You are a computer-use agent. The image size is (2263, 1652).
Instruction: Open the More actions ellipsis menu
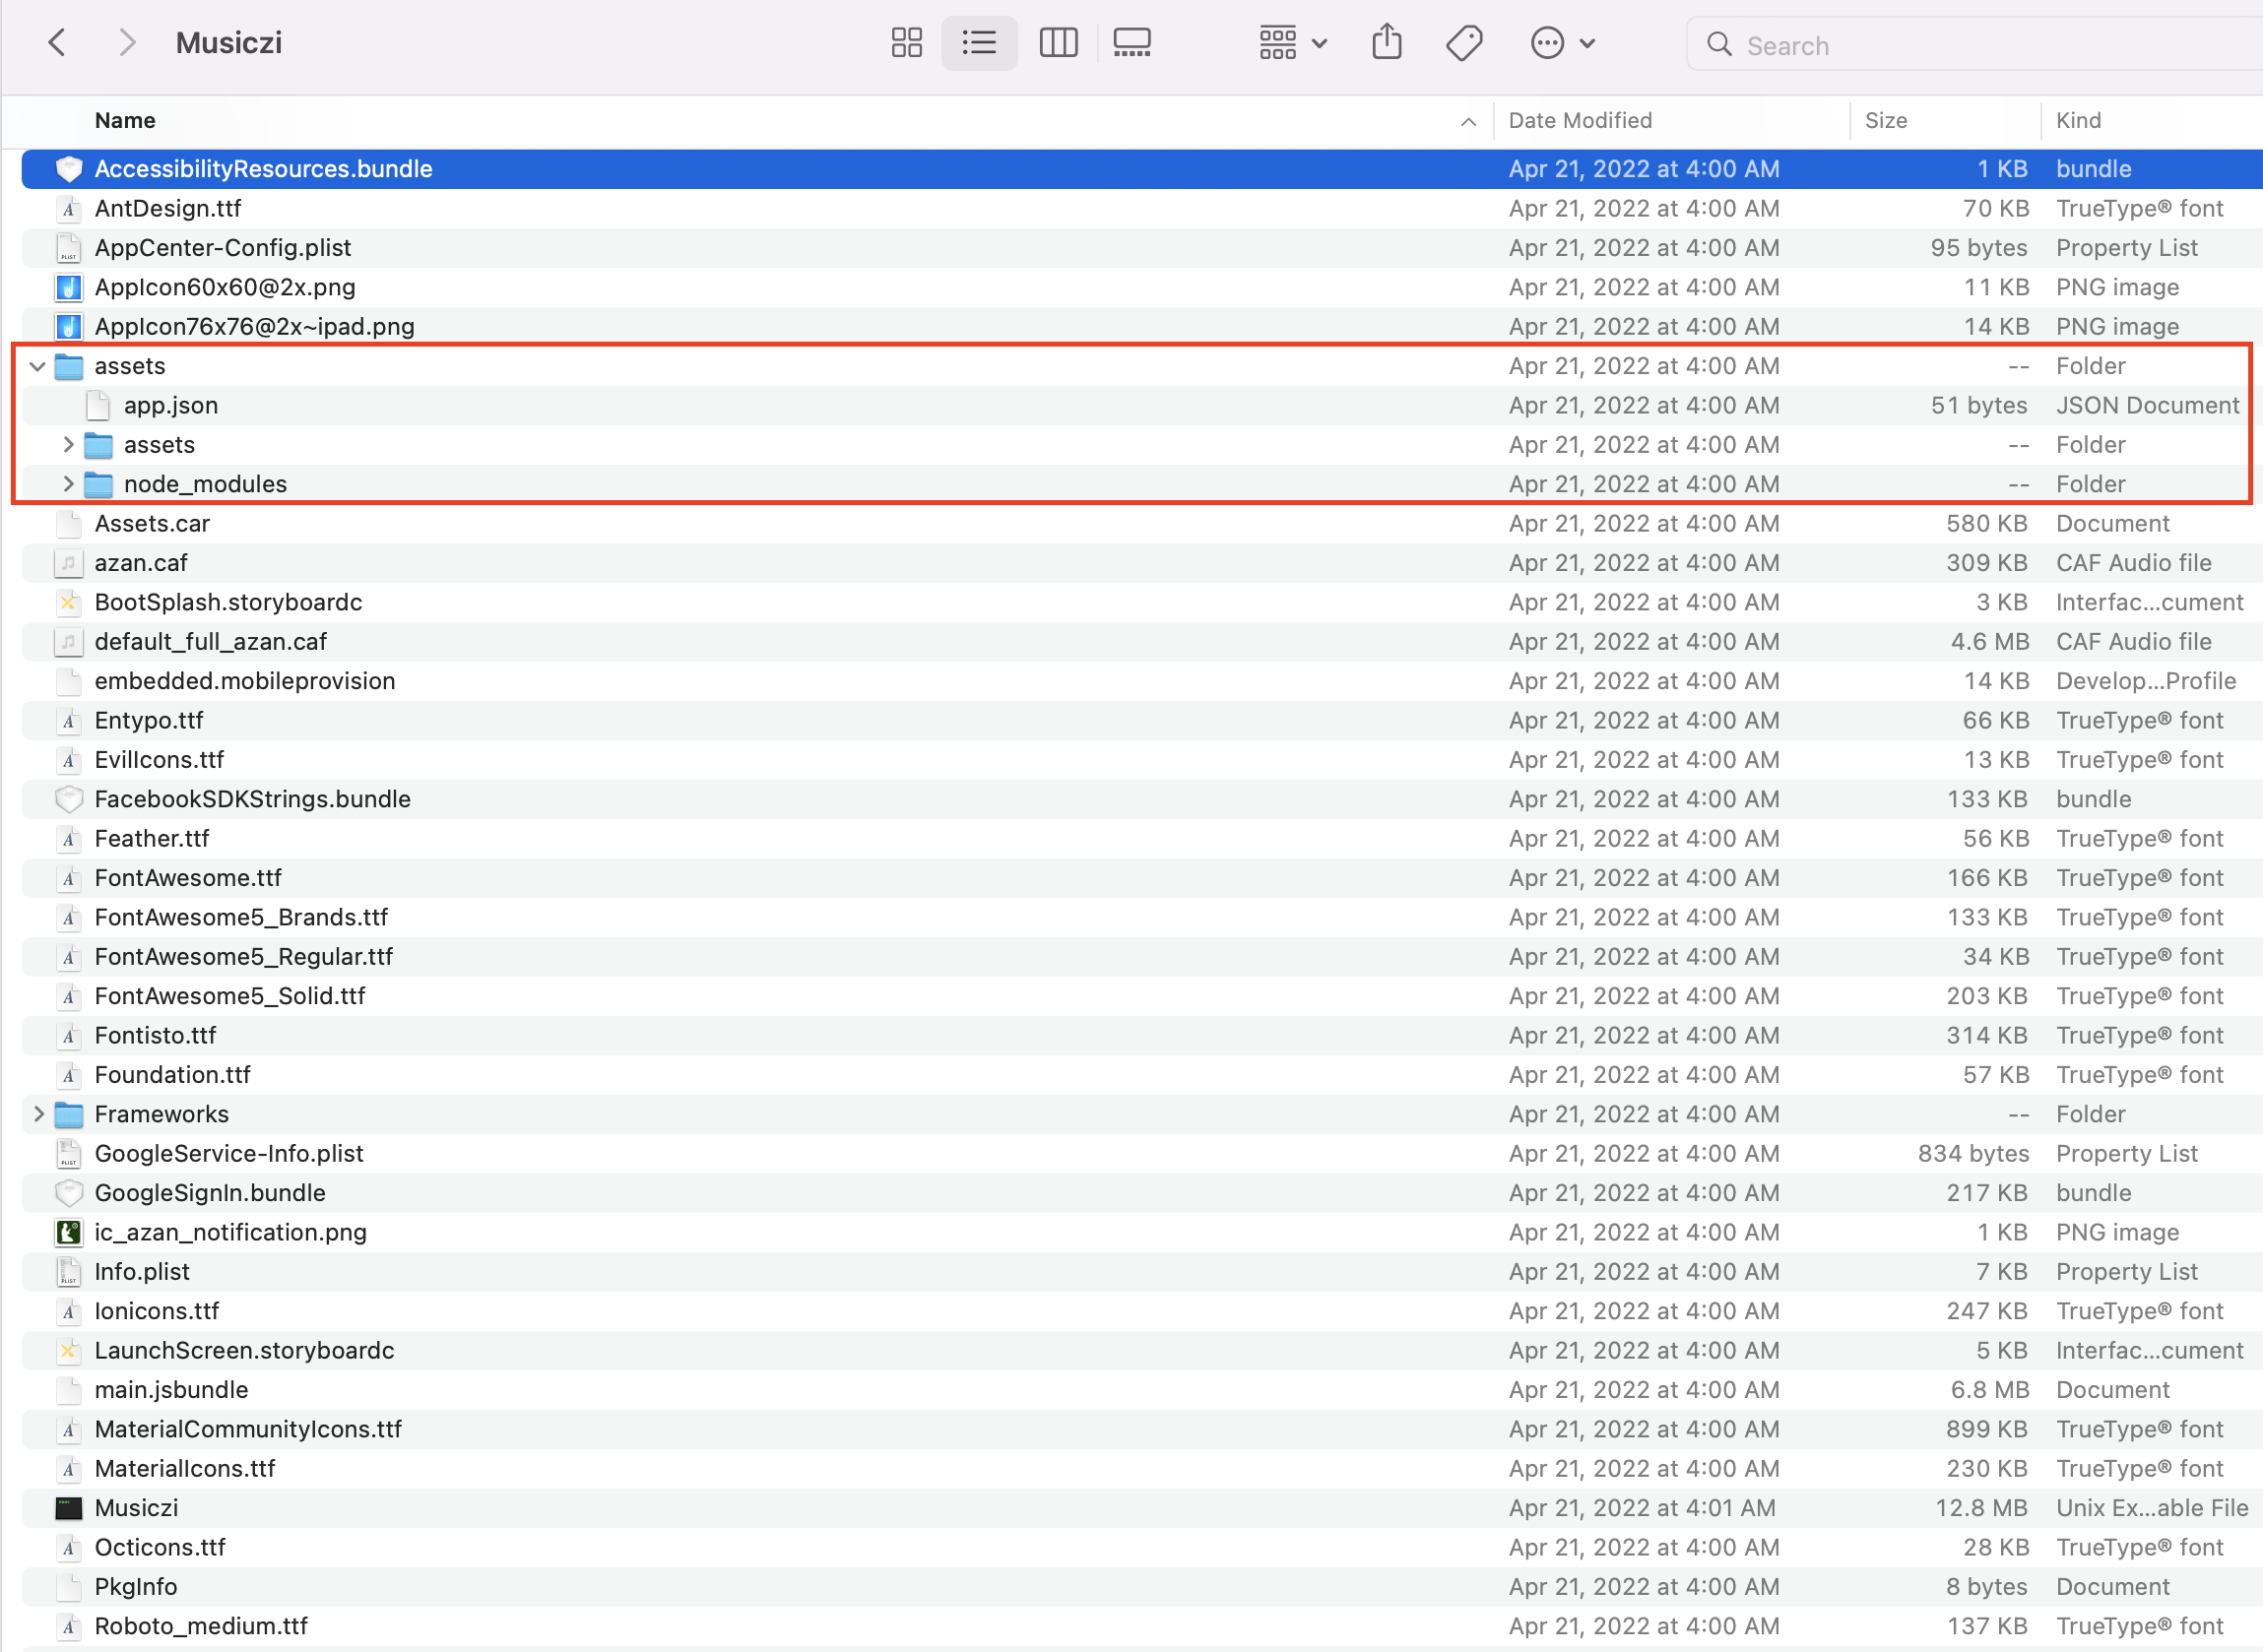point(1561,43)
